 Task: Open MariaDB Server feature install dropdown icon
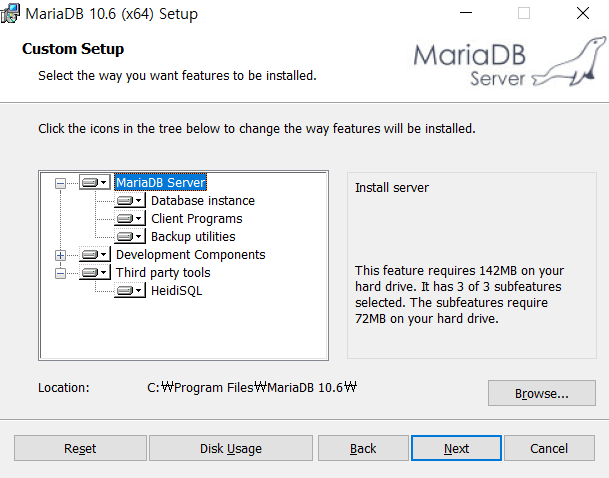tap(94, 182)
